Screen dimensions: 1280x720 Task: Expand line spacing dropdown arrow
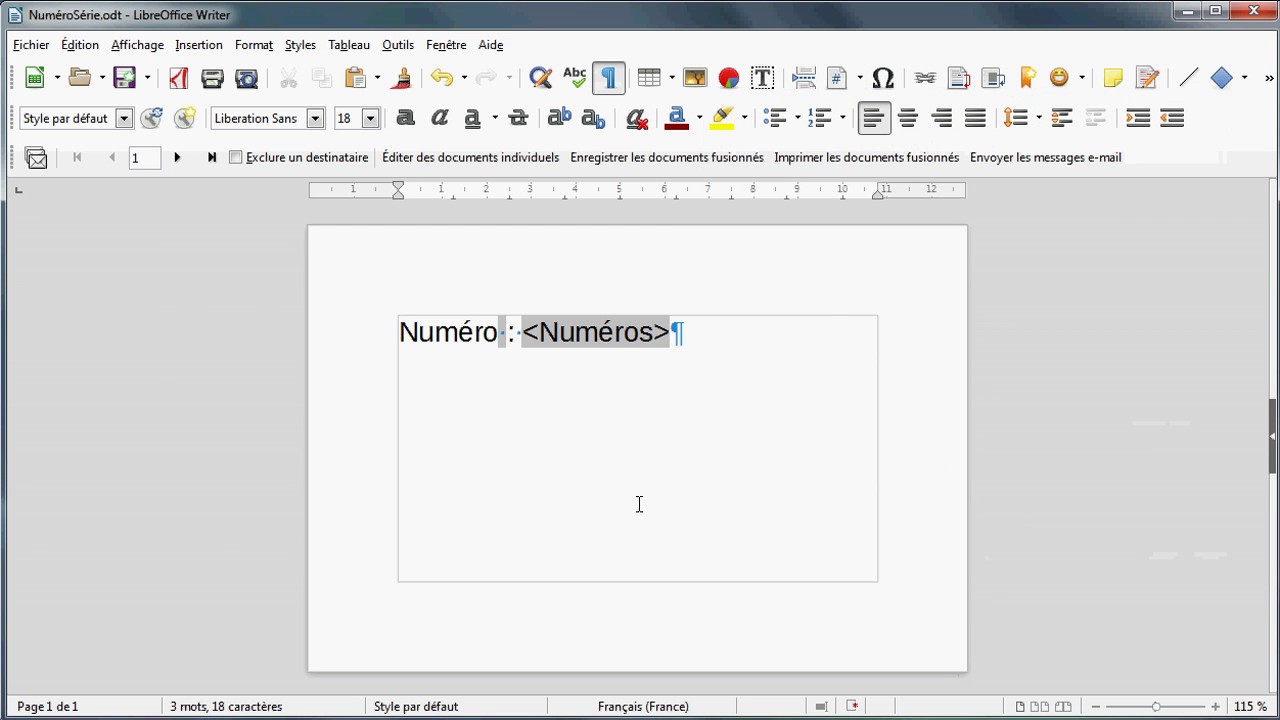click(x=1039, y=118)
